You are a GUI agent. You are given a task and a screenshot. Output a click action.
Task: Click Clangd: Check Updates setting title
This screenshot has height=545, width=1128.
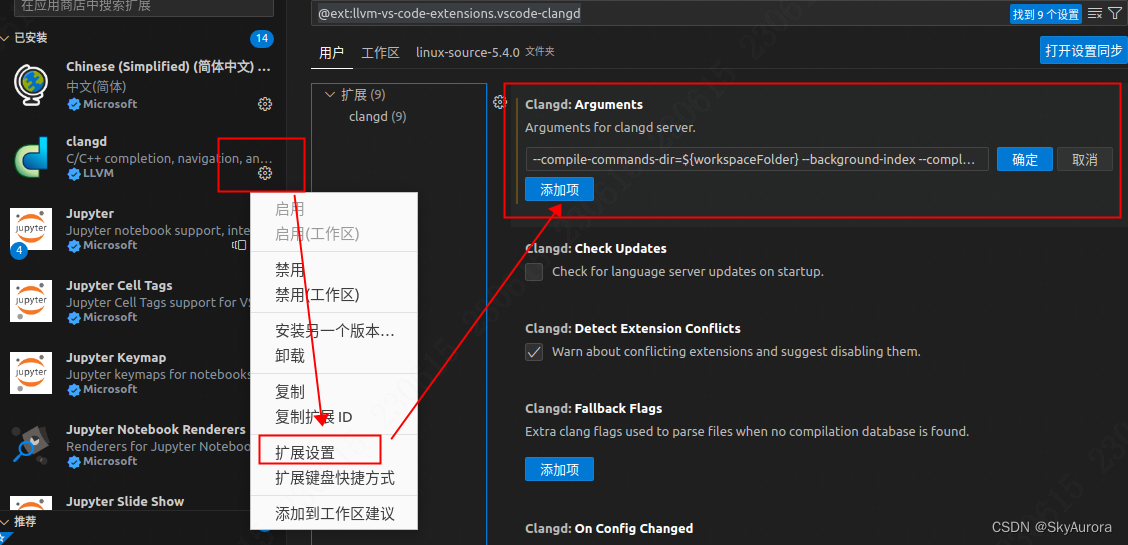point(596,249)
